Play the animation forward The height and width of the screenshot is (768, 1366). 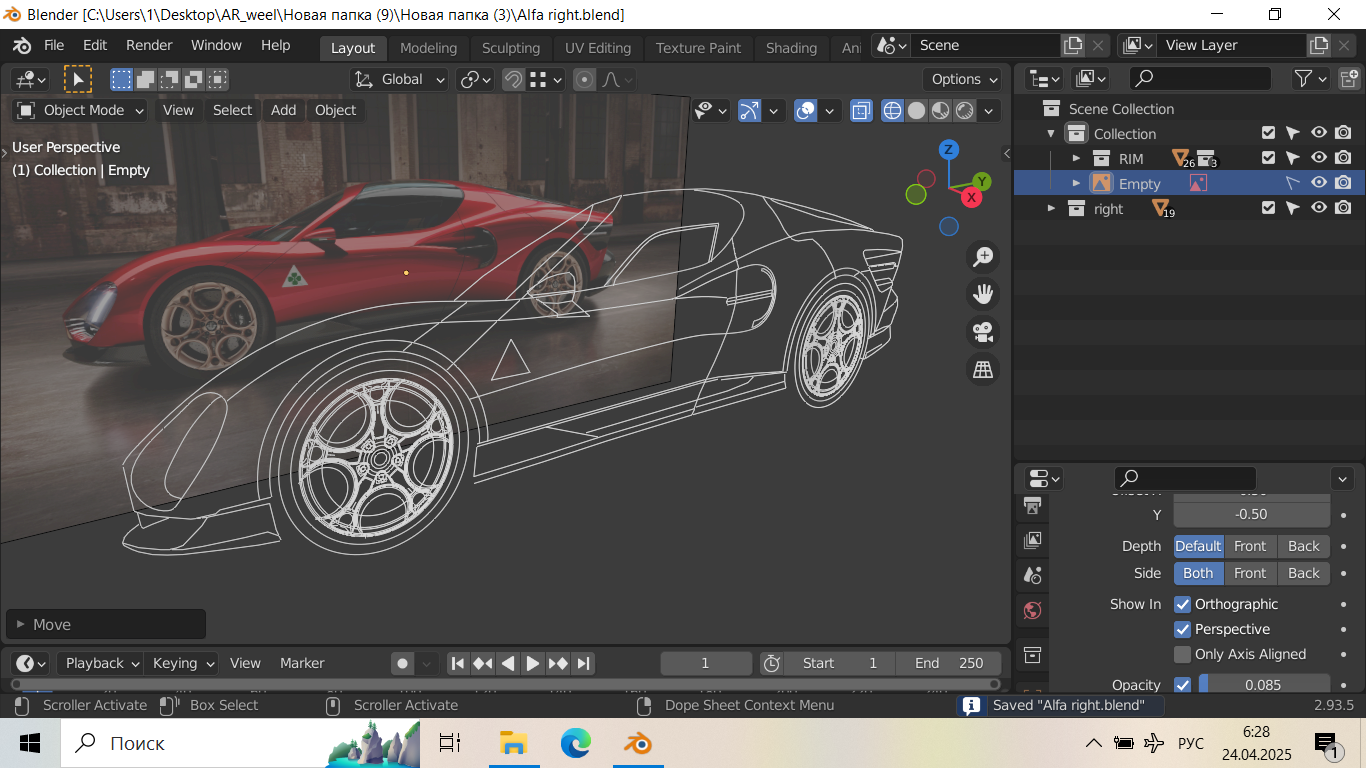(533, 663)
